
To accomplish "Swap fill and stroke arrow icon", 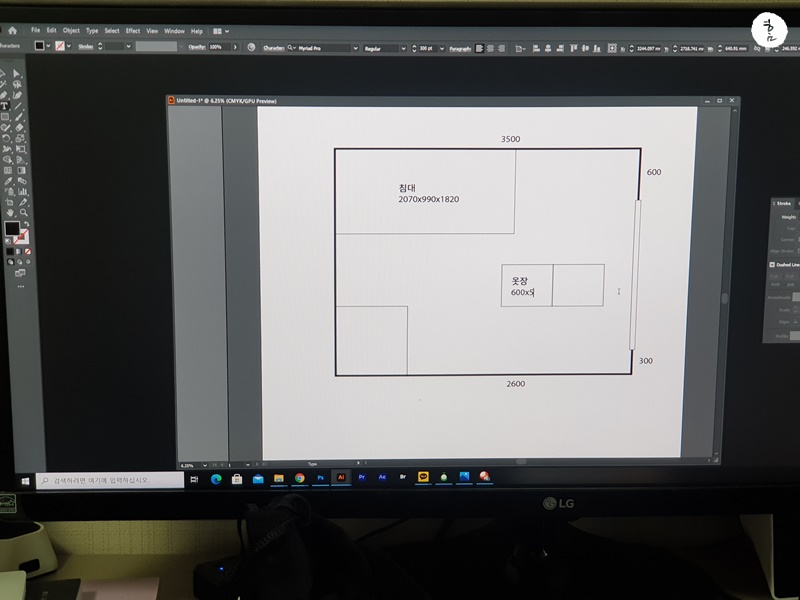I will coord(26,223).
